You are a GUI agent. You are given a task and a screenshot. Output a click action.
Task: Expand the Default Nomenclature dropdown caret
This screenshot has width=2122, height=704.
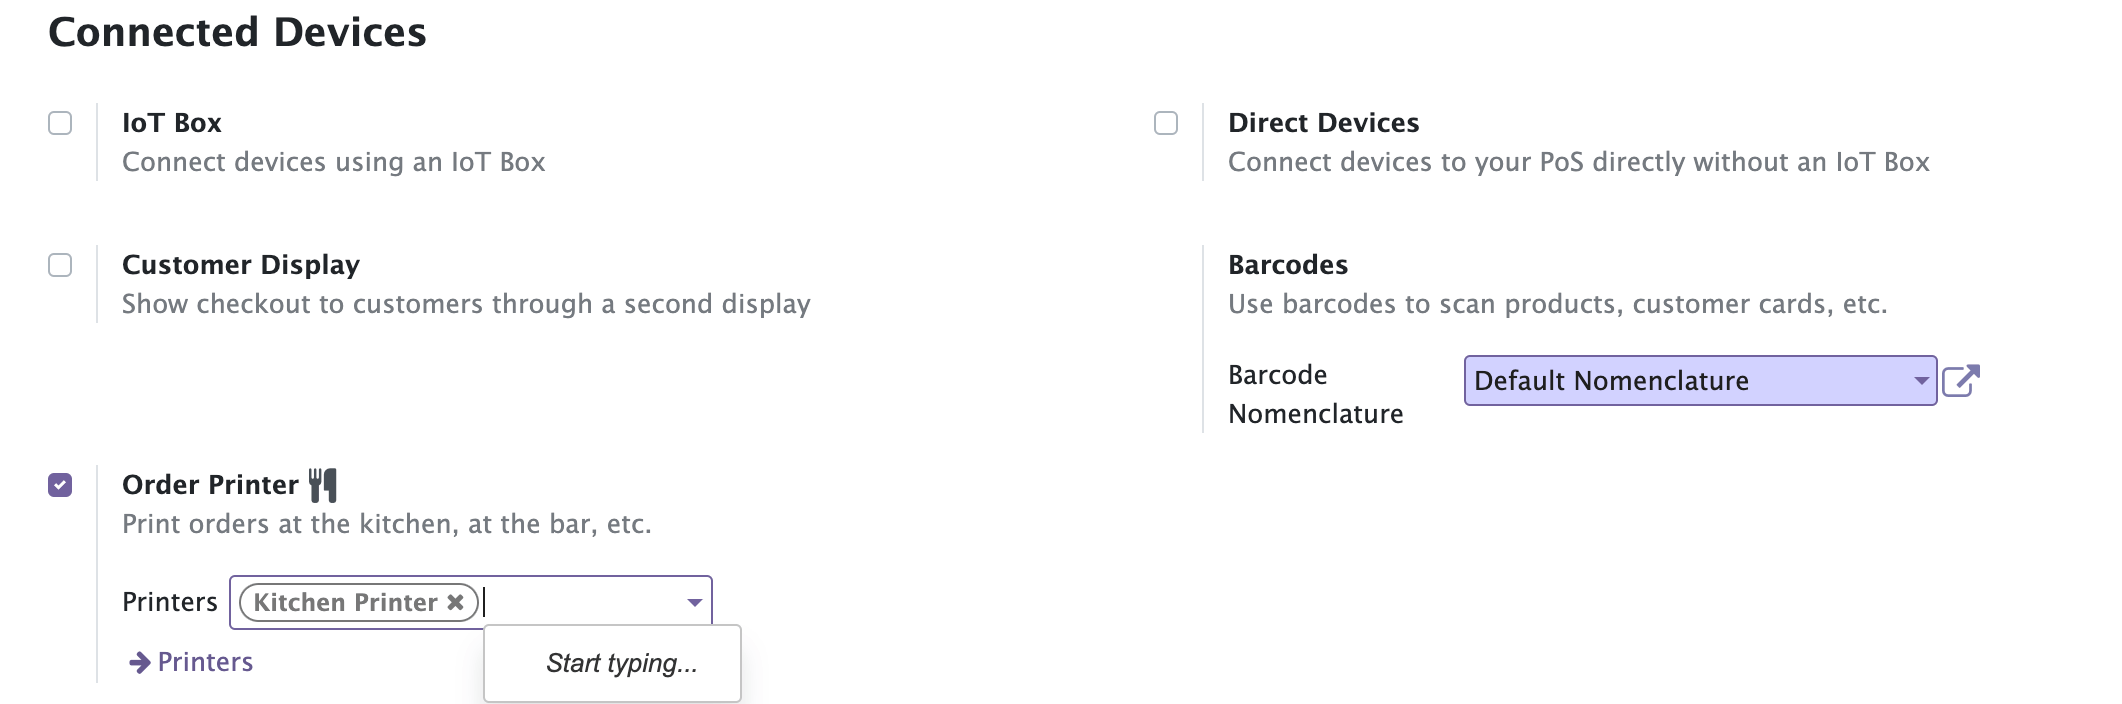click(1920, 381)
